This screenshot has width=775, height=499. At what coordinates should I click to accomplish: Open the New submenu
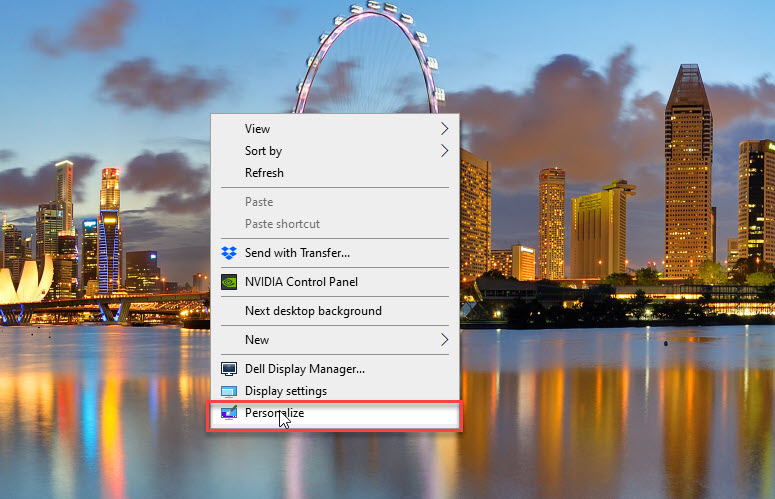(x=335, y=340)
